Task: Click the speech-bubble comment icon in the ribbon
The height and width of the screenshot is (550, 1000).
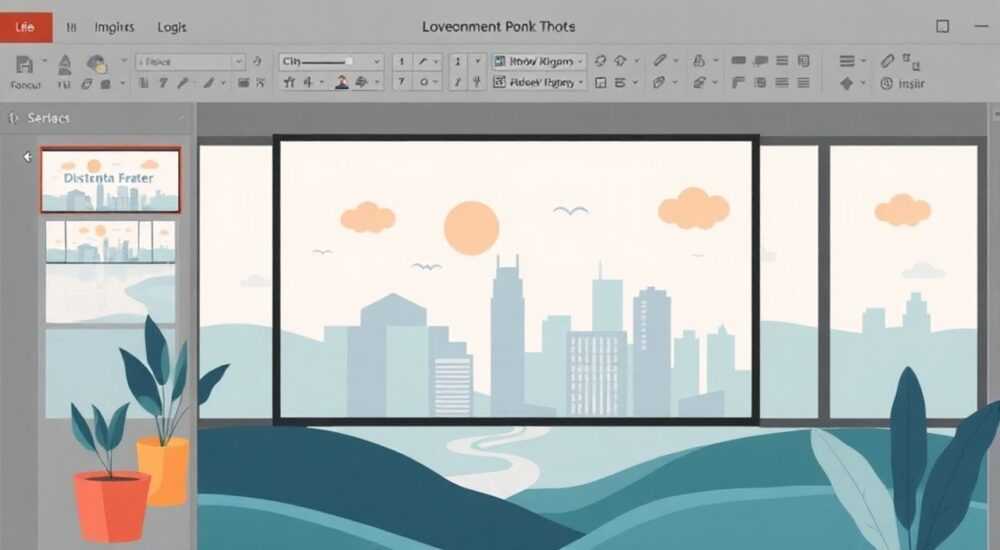Action: [x=760, y=61]
